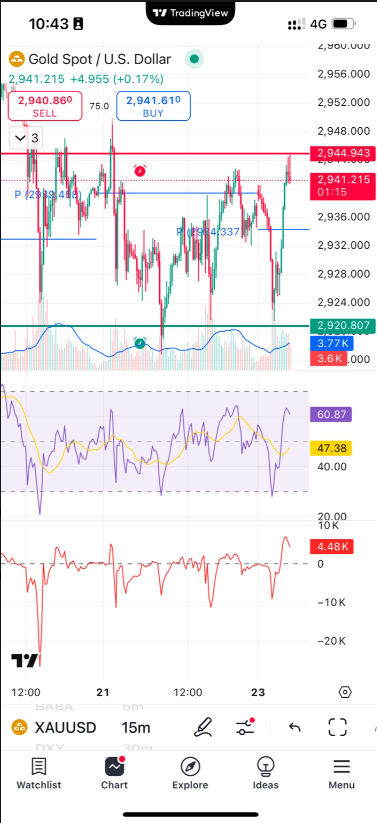Tap the TradingView logo watermark on the chart
Image resolution: width=377 pixels, height=823 pixels.
point(25,660)
